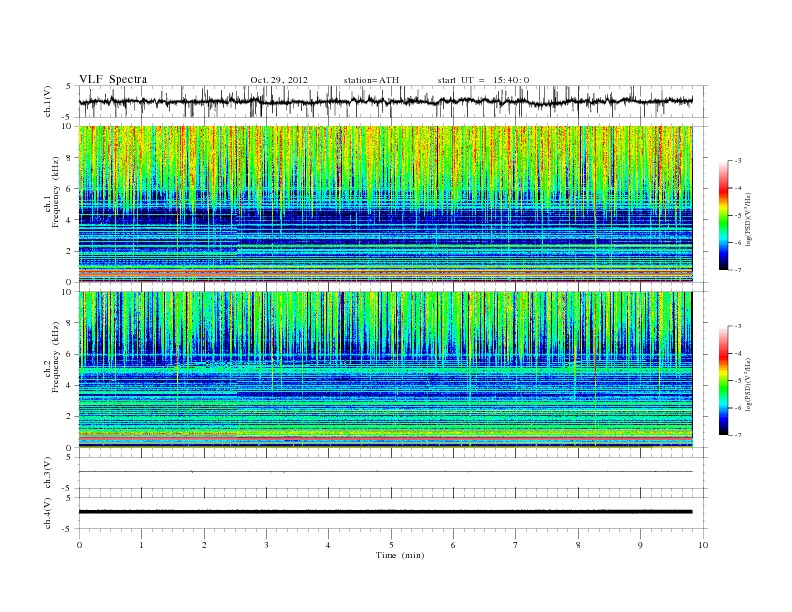
Task: Click the 'start UT = 15:40:0' label
Action: 483,80
